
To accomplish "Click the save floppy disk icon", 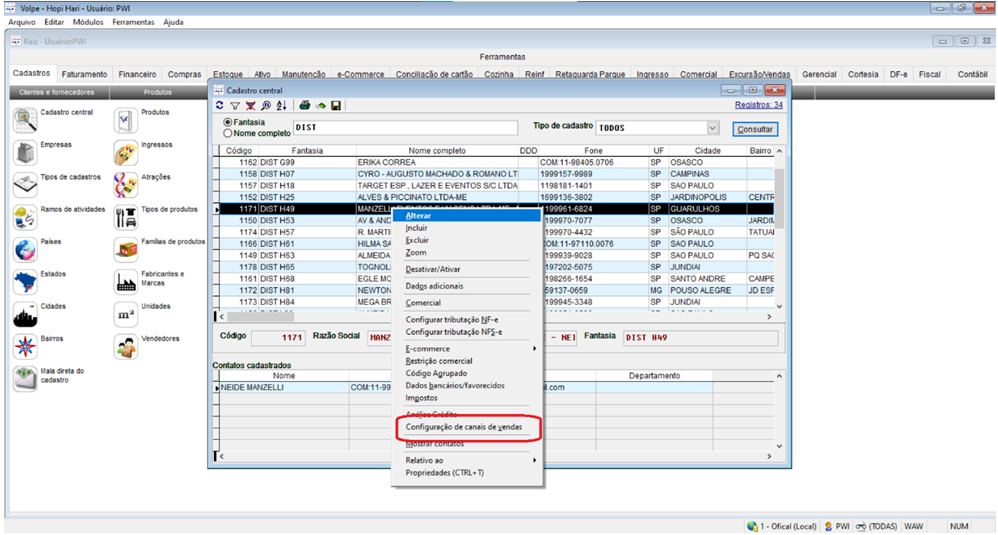I will [x=336, y=105].
